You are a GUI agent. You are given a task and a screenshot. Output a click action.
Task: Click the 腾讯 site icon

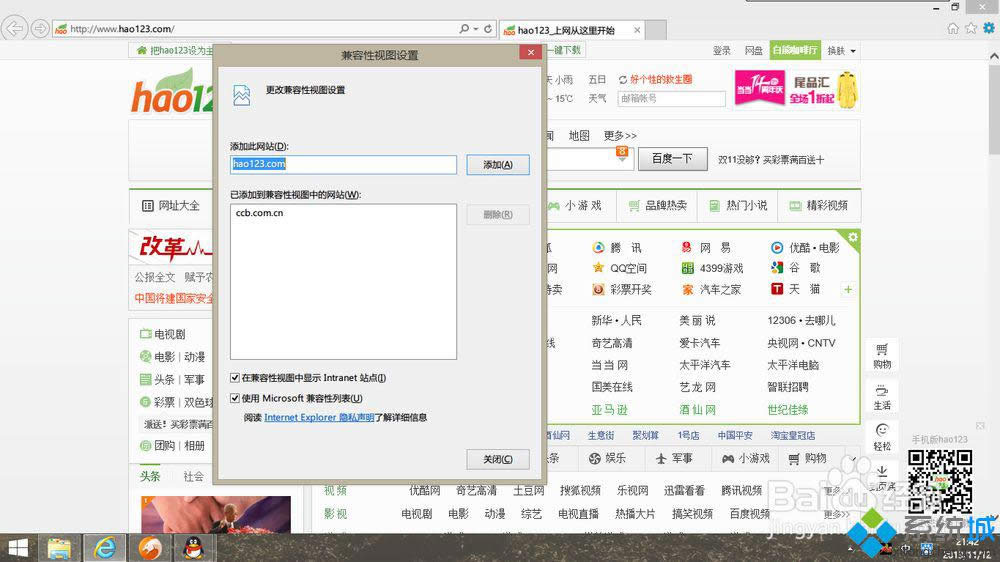598,248
